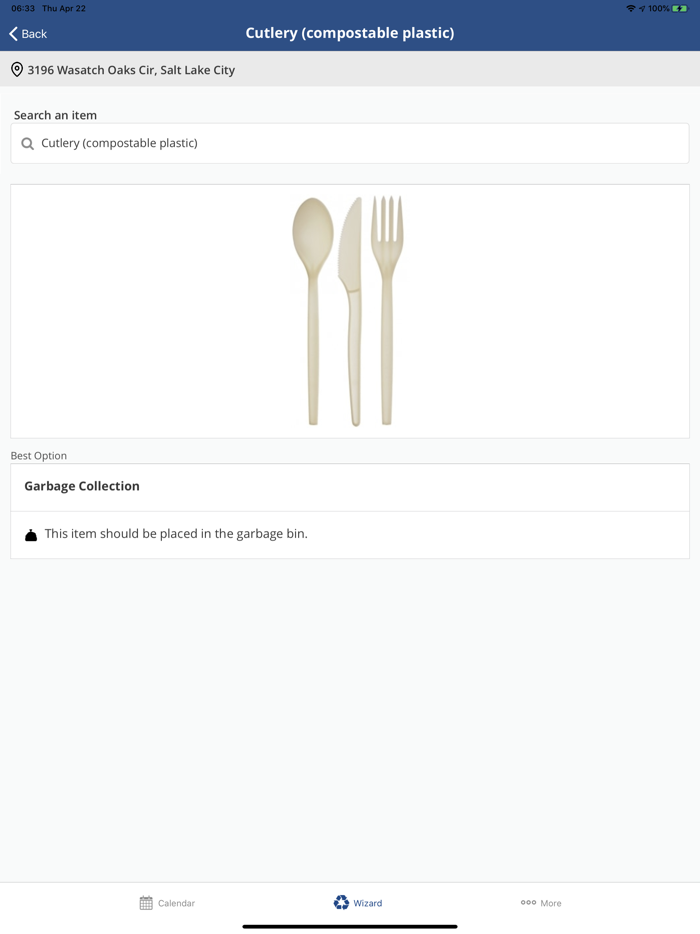Select the garbage bin instruction text
The image size is (700, 934).
[x=176, y=534]
